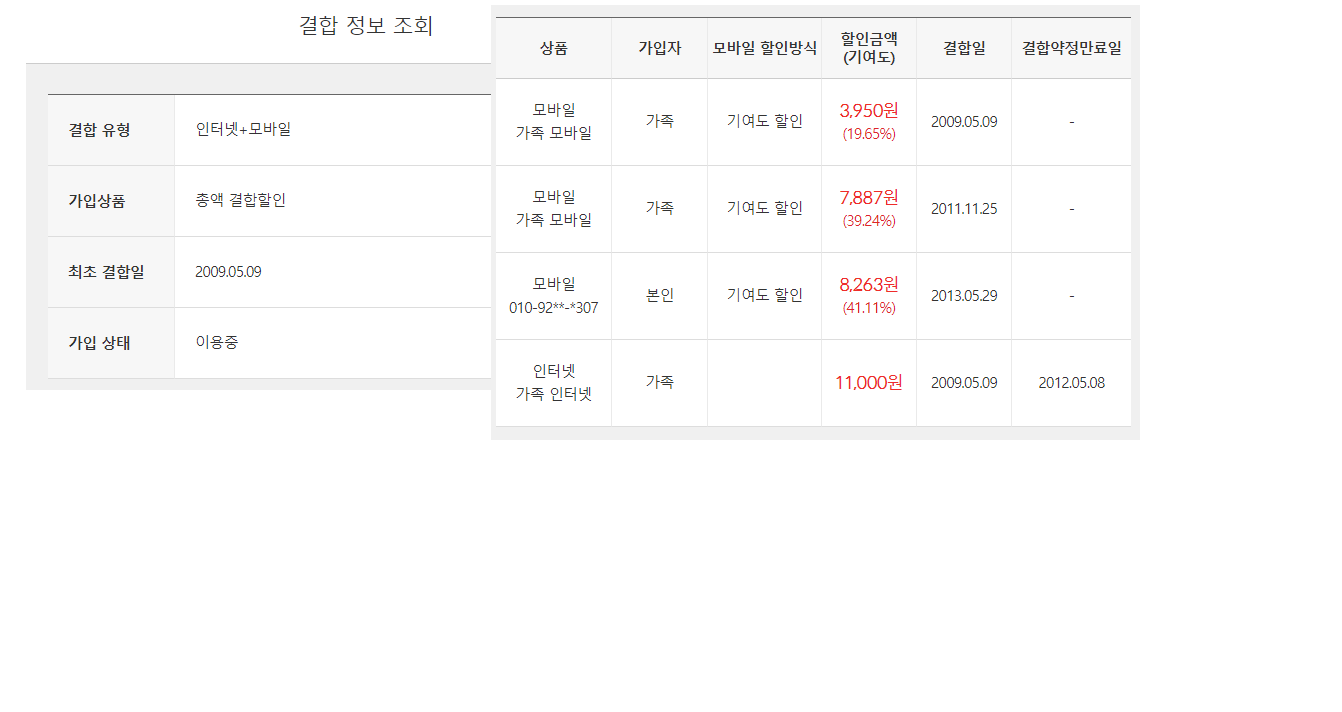This screenshot has width=1342, height=712.
Task: Click the 결합약정만료일 column header
Action: [x=1071, y=48]
